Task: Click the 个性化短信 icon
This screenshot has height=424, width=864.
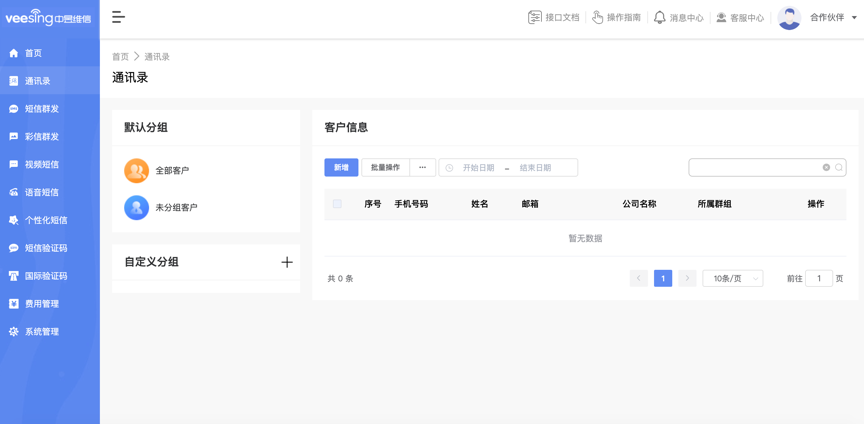Action: 14,220
